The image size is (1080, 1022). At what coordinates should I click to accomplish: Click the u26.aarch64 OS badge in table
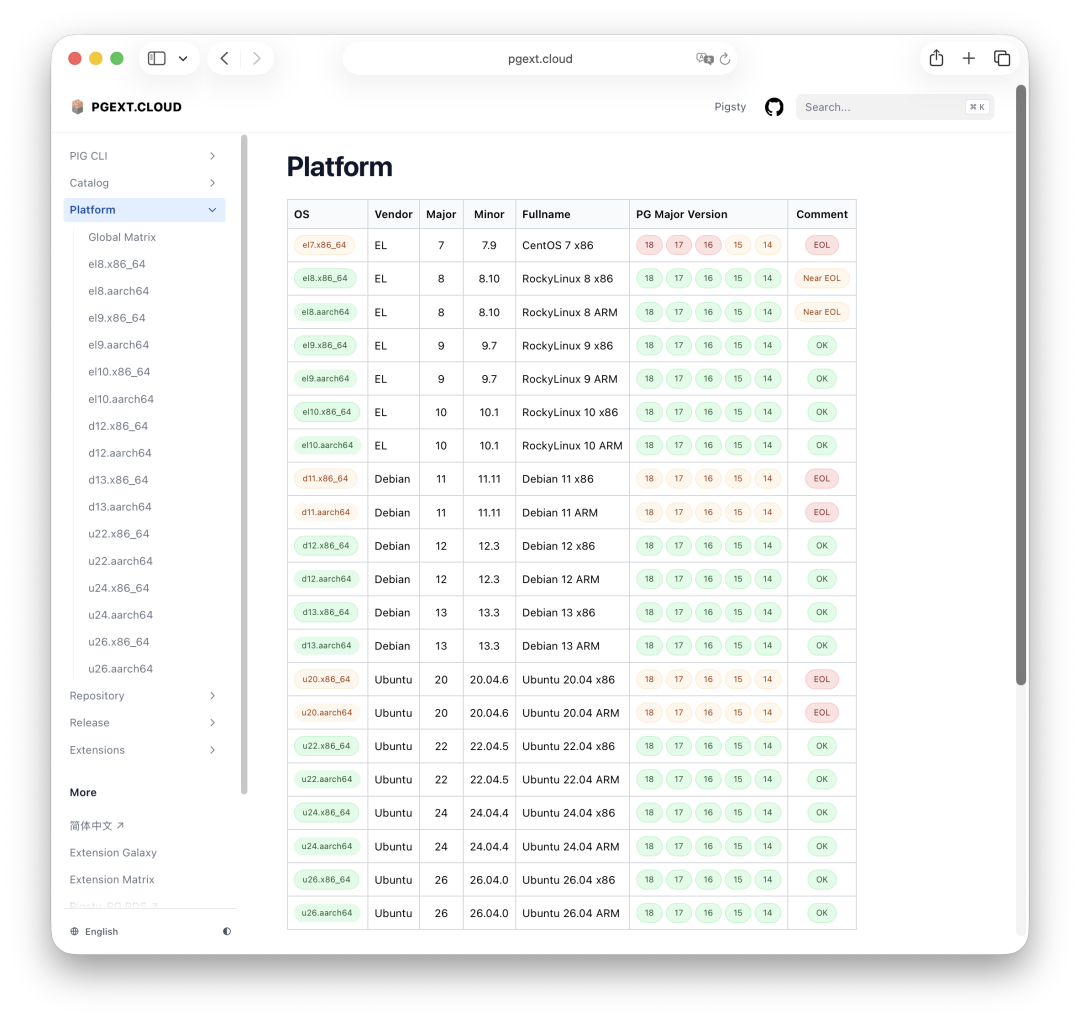[x=326, y=913]
